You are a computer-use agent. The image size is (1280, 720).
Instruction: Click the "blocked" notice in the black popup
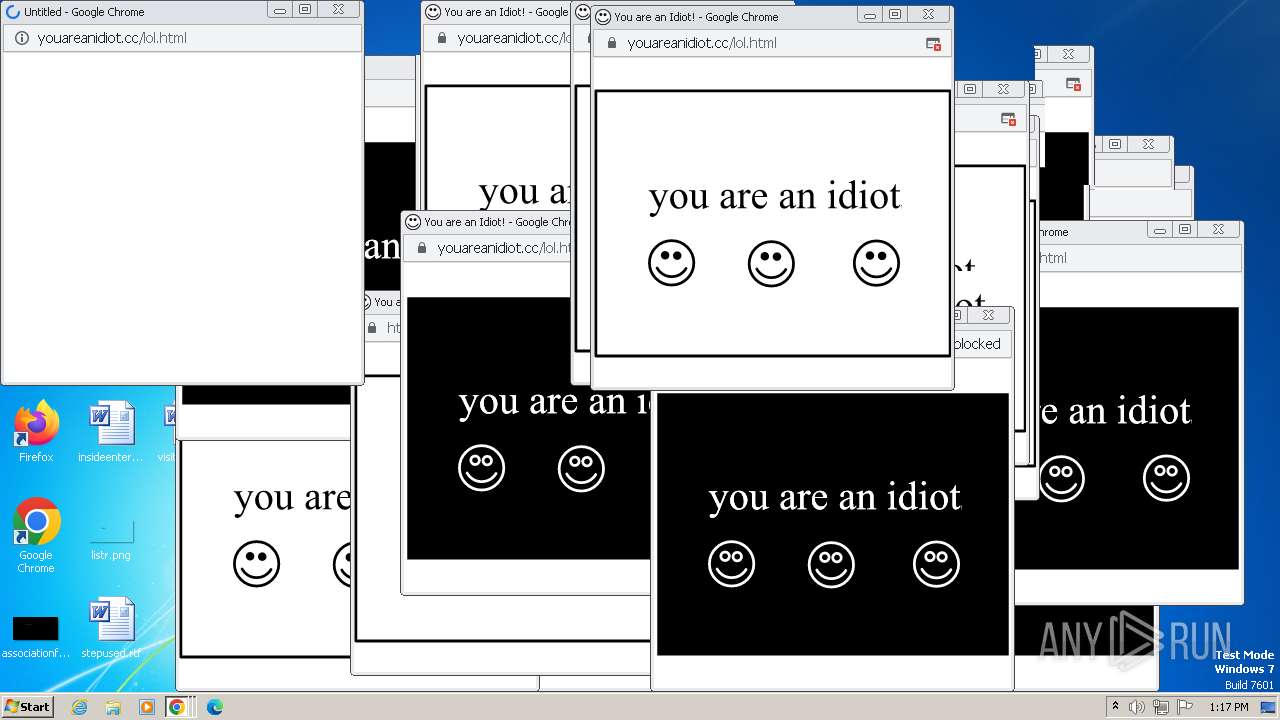point(976,344)
